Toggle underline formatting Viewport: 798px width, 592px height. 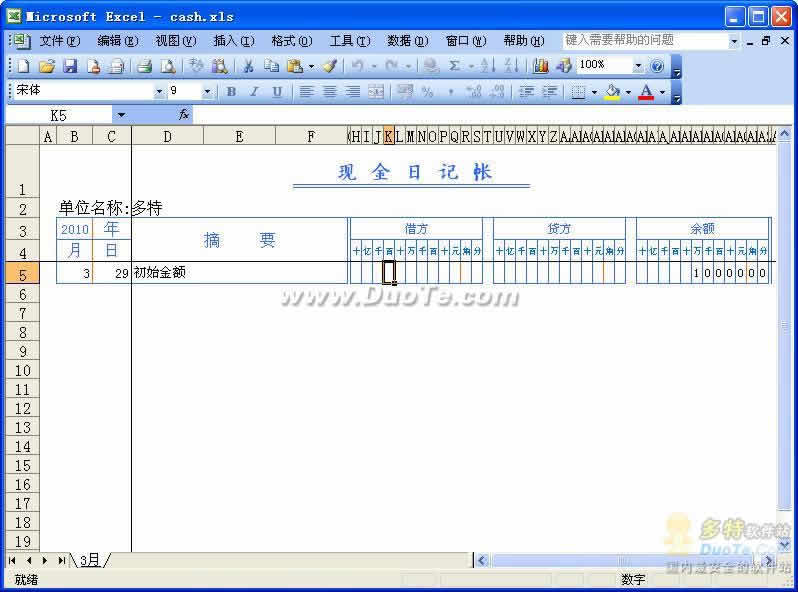pos(277,92)
